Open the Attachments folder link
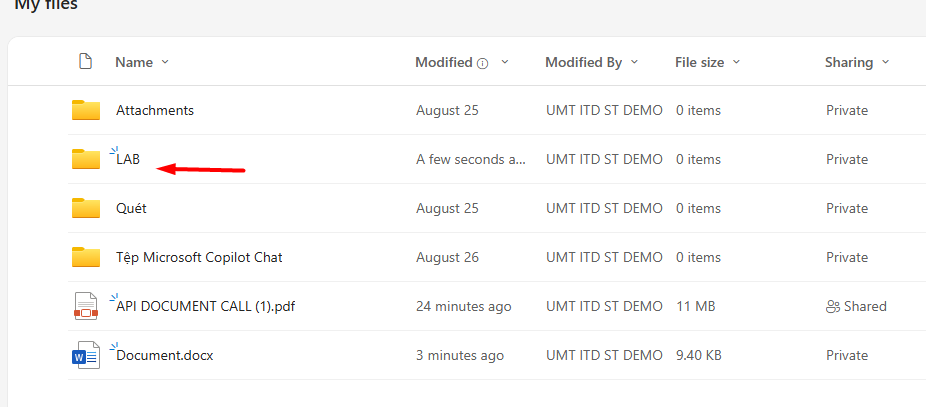 (155, 110)
